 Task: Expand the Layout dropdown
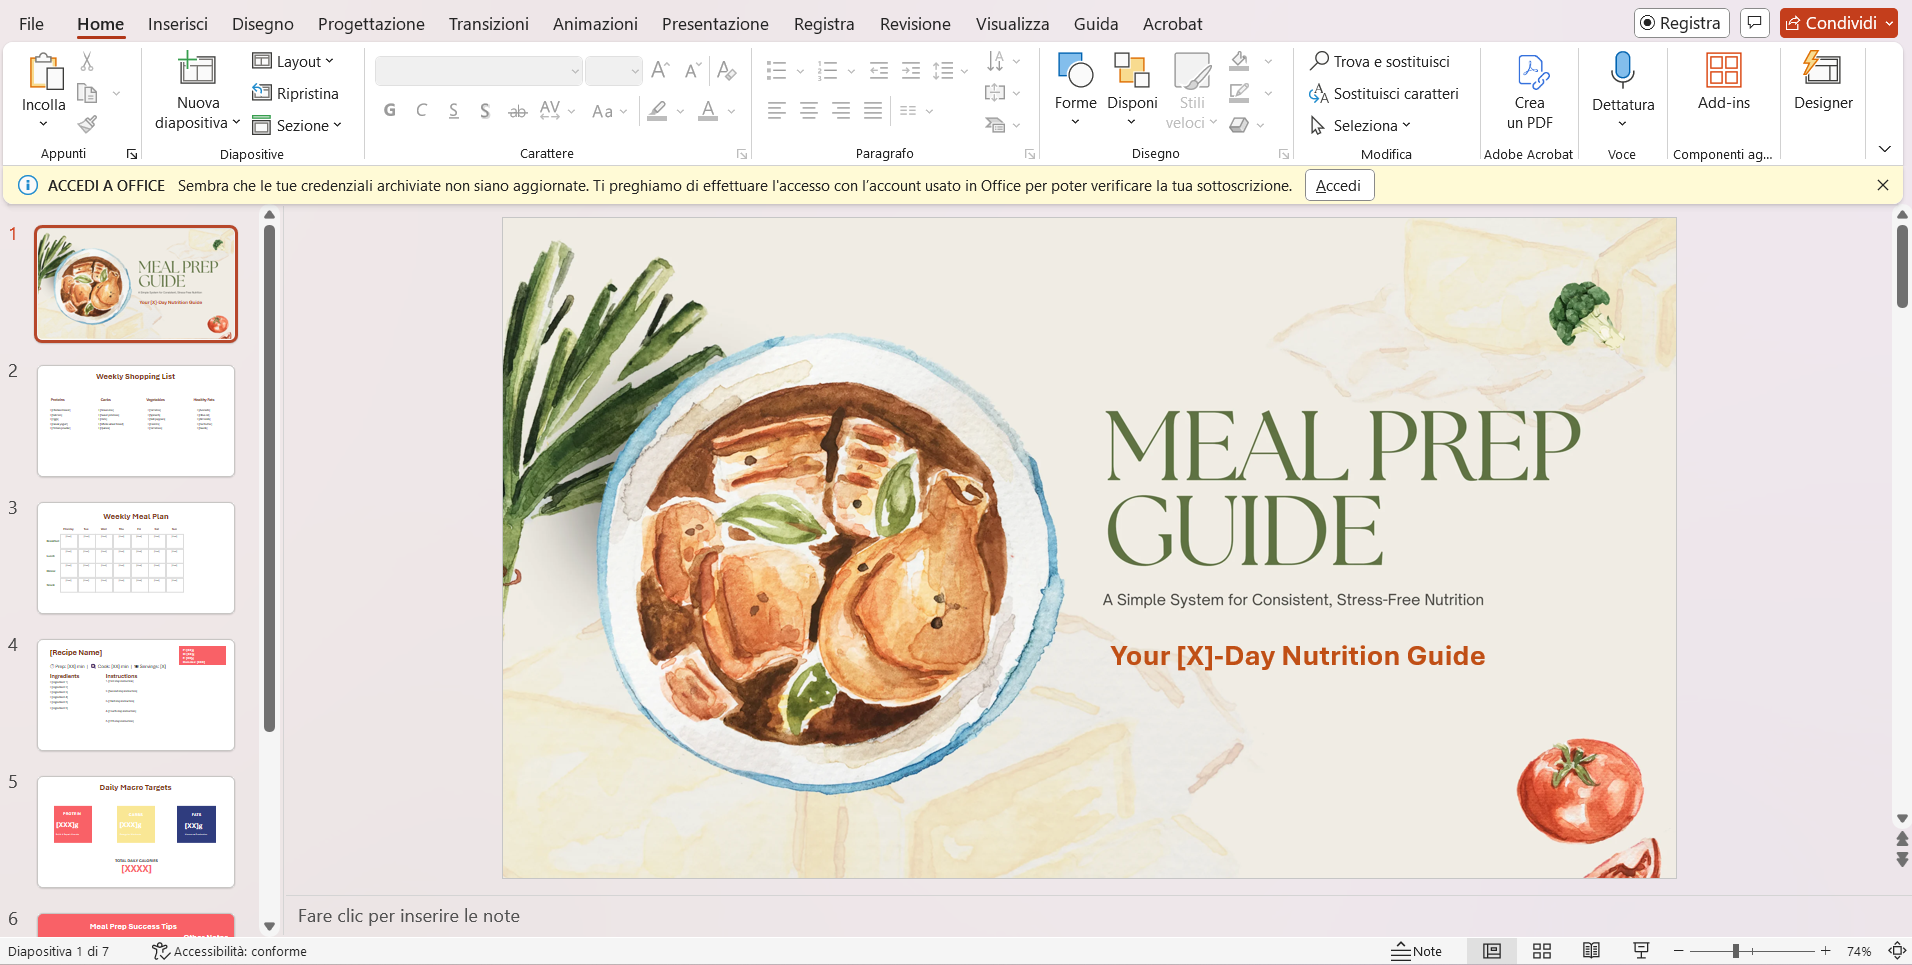click(x=293, y=61)
